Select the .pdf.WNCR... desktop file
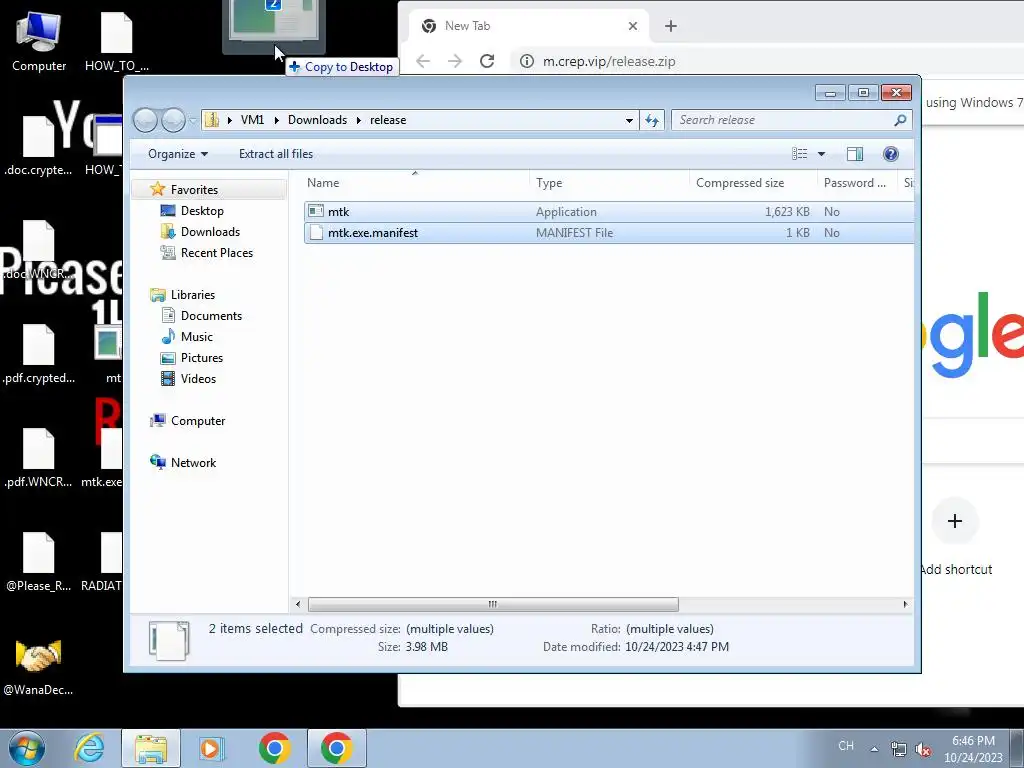1024x768 pixels. [x=39, y=458]
